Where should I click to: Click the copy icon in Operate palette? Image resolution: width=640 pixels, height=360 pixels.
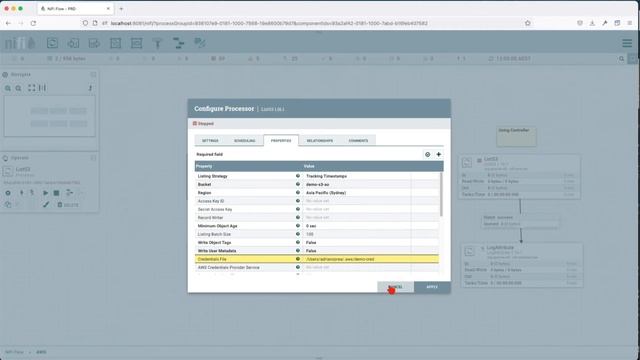[8, 204]
